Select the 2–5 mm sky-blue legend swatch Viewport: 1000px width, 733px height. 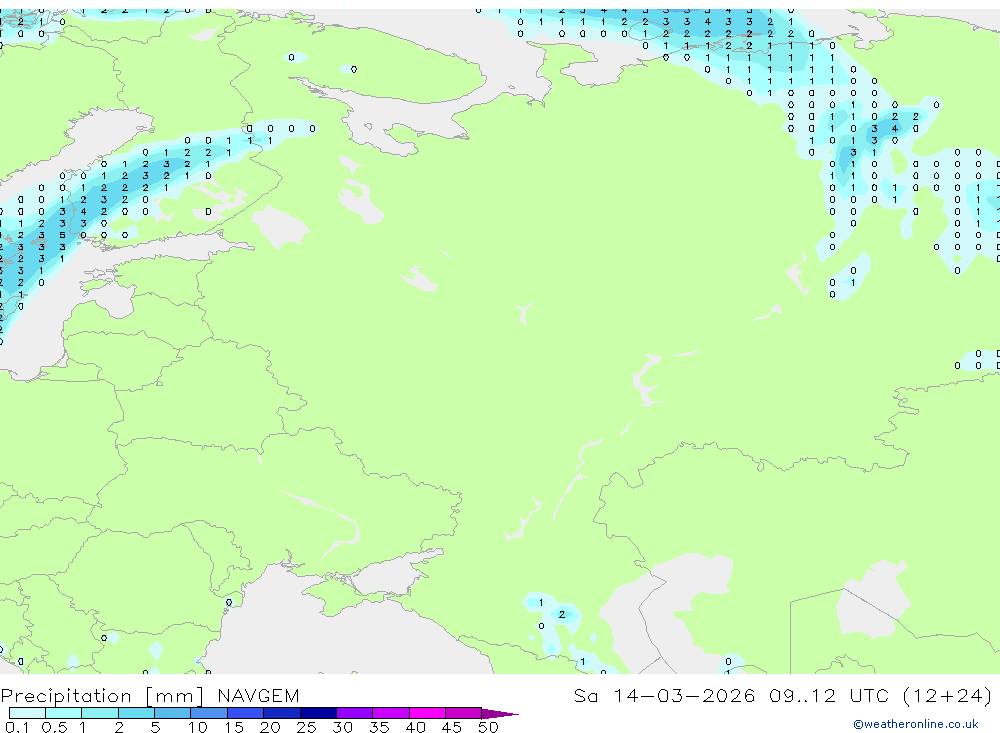[136, 713]
